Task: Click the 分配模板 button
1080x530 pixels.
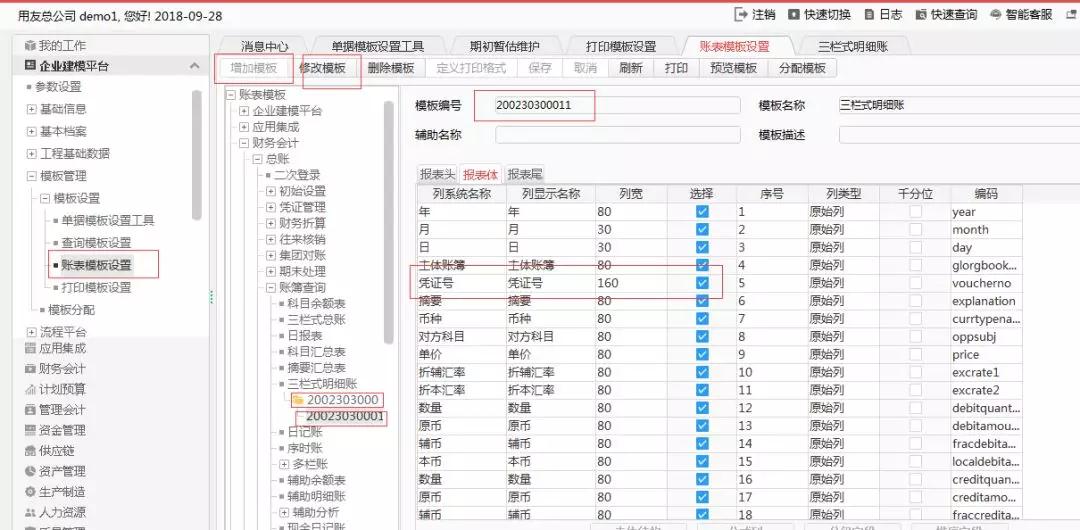Action: click(802, 68)
